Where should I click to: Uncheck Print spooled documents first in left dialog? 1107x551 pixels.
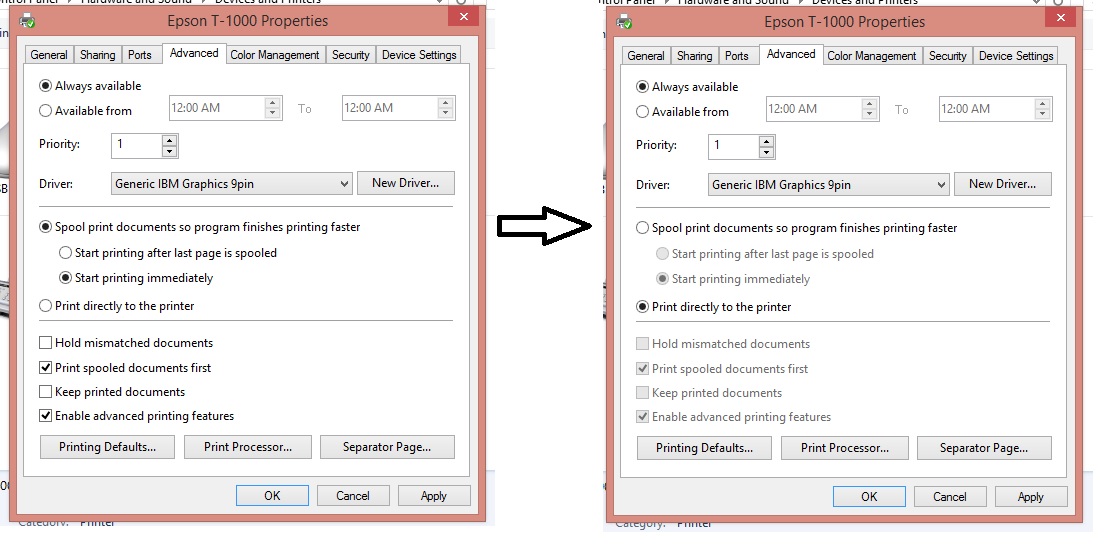pyautogui.click(x=45, y=367)
